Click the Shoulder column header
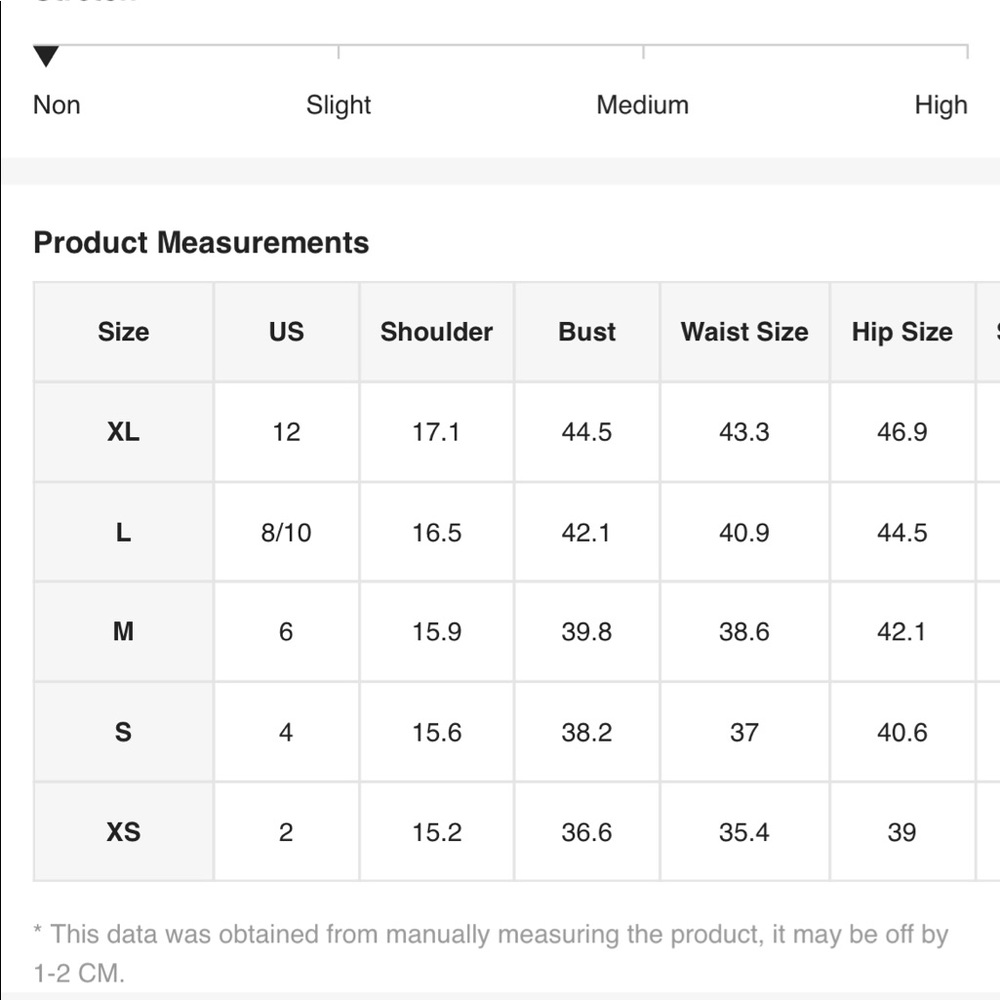This screenshot has height=1000, width=1000. click(x=437, y=332)
